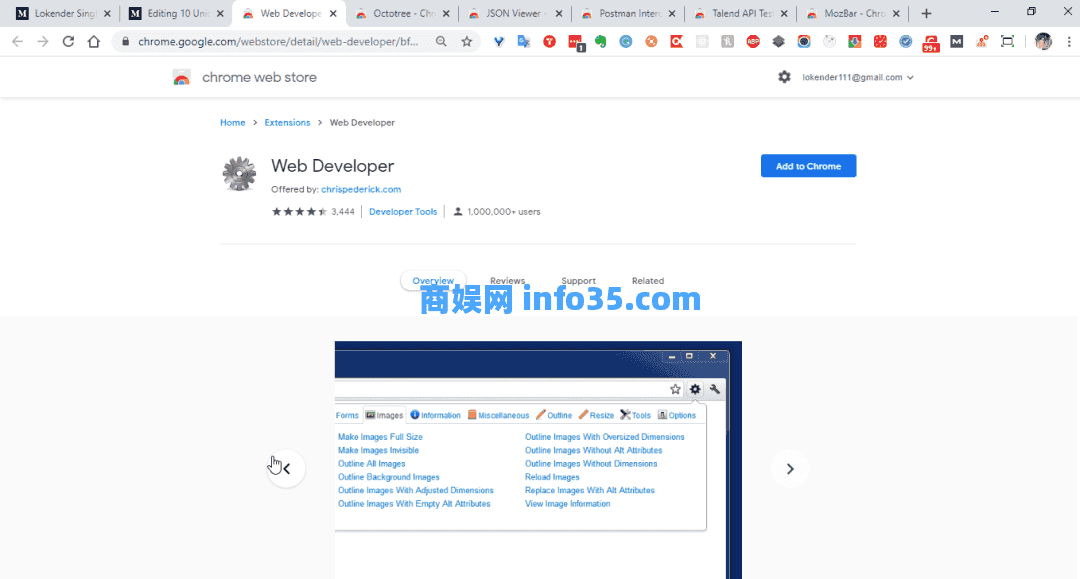Switch to the Octotree browser tab
Viewport: 1080px width, 579px height.
pyautogui.click(x=403, y=13)
